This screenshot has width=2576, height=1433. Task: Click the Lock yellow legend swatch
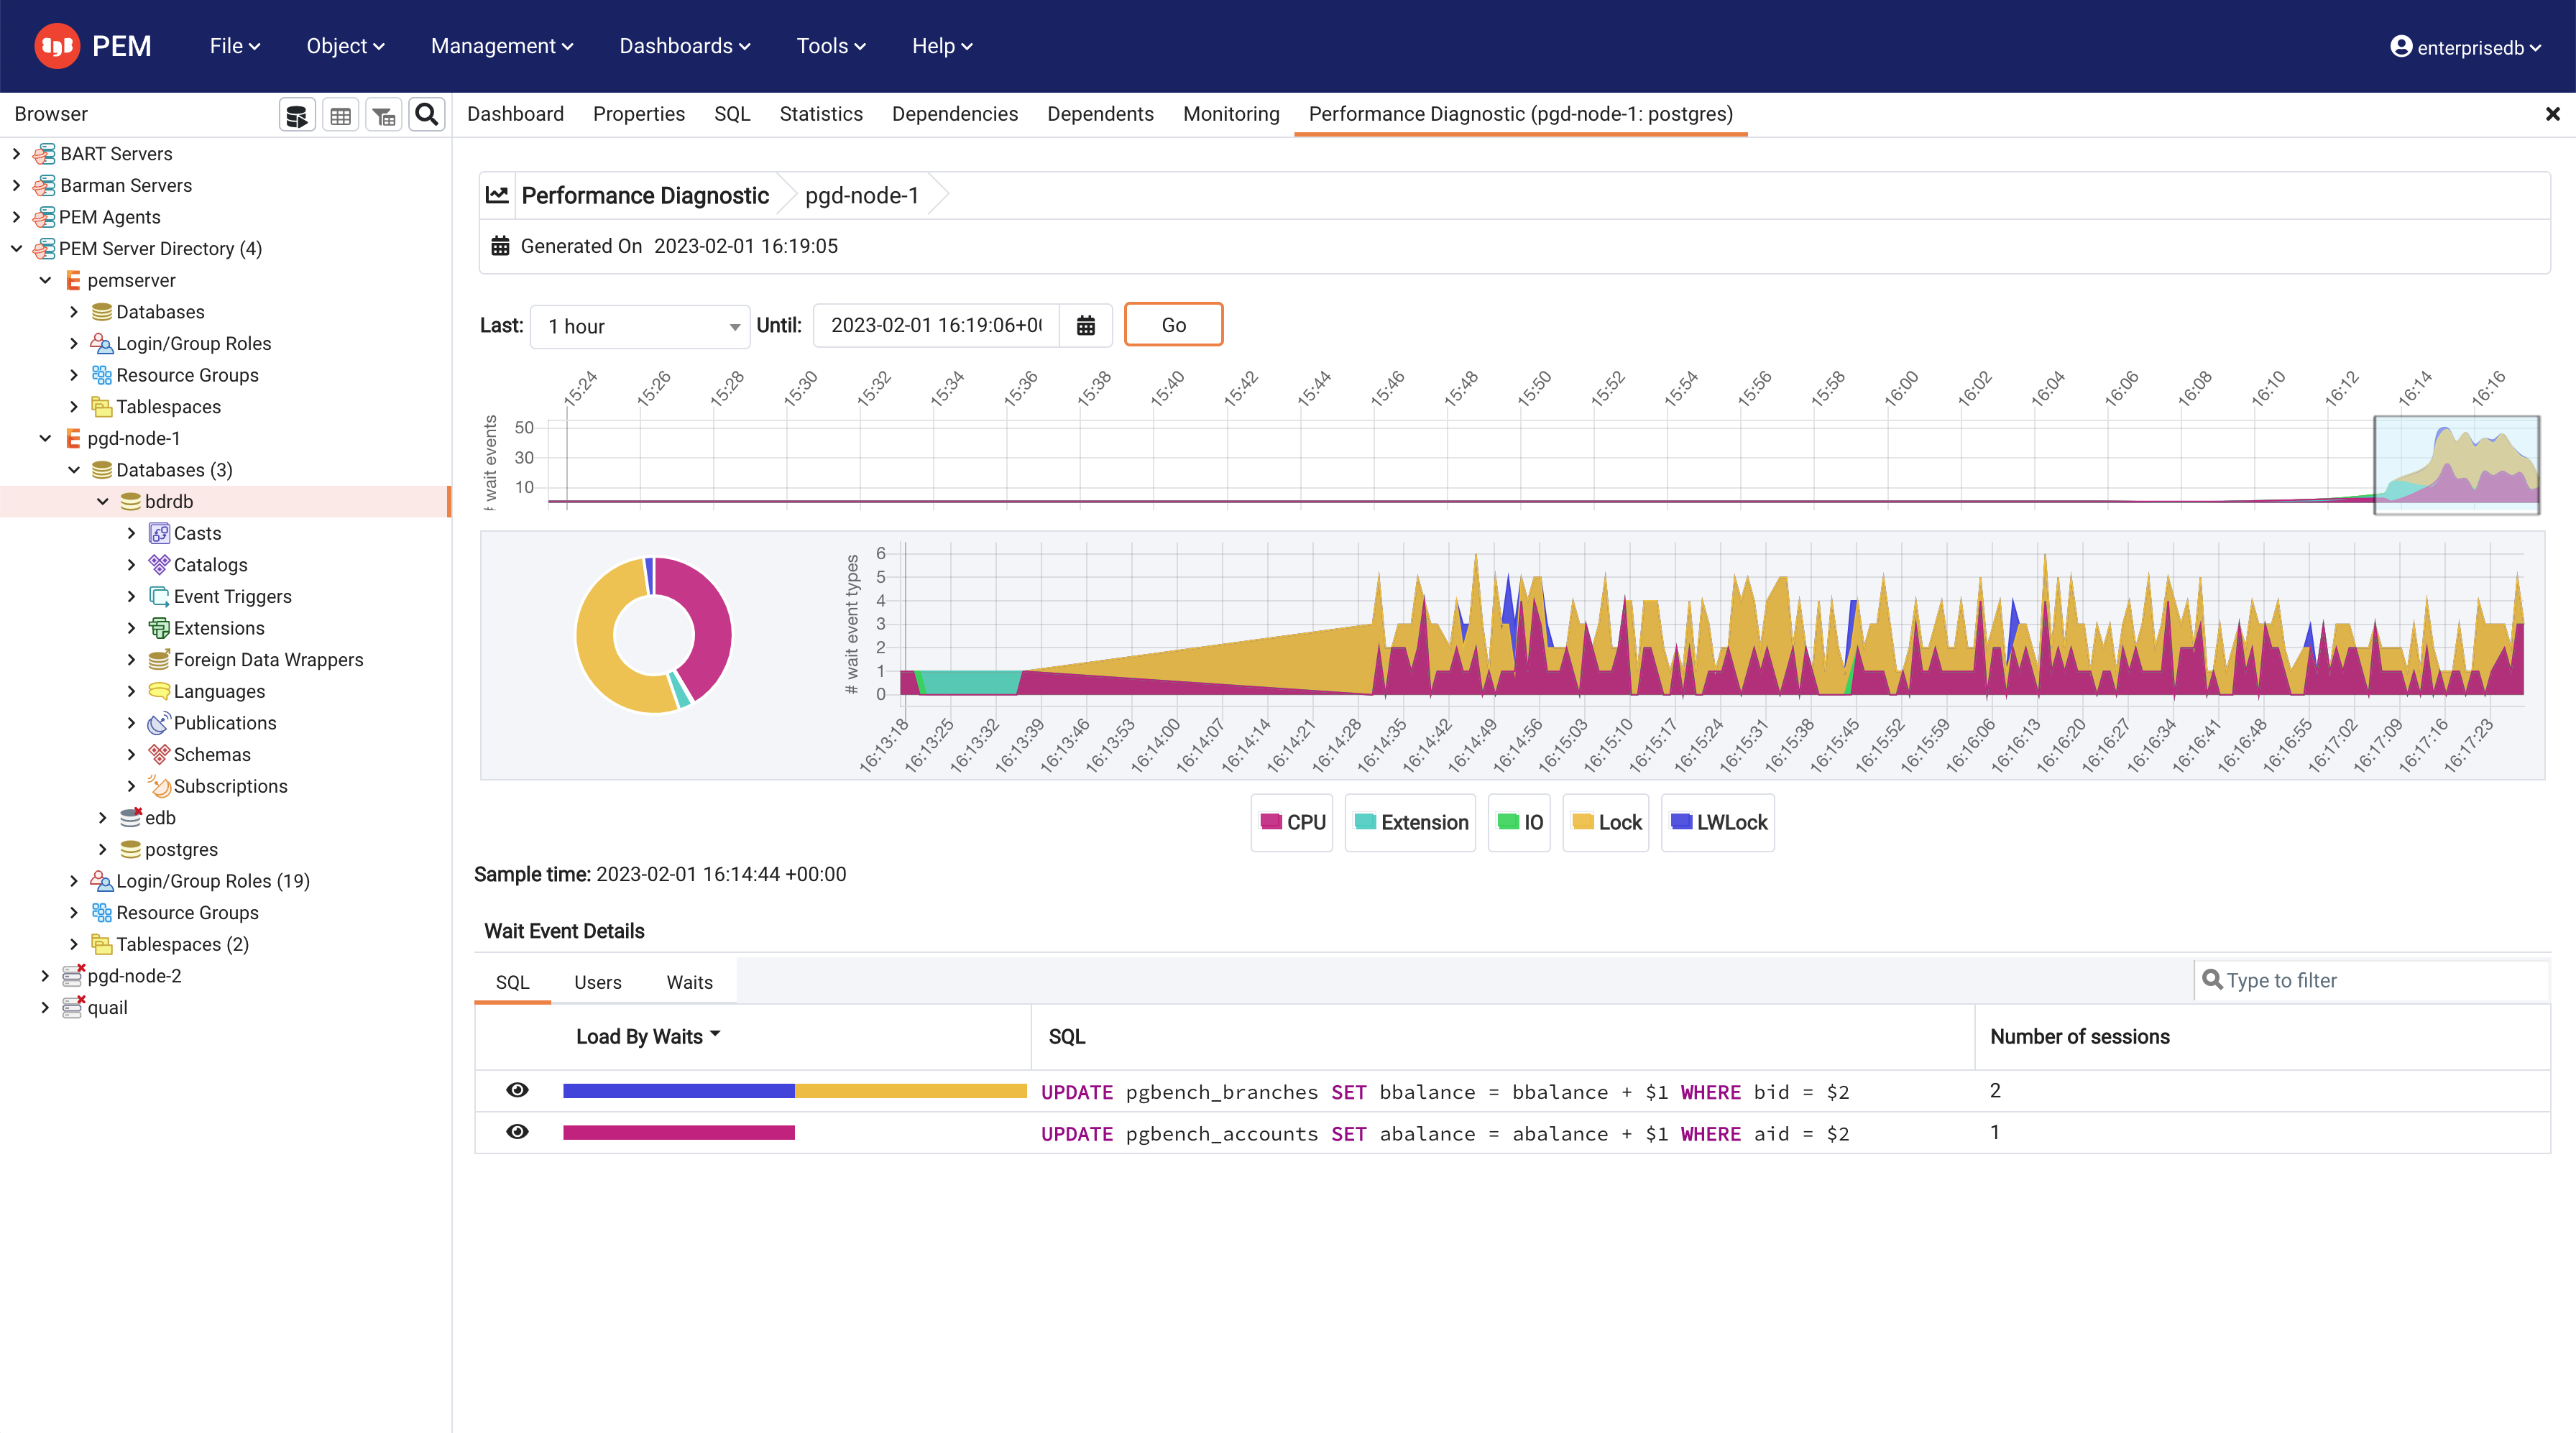pyautogui.click(x=1582, y=821)
